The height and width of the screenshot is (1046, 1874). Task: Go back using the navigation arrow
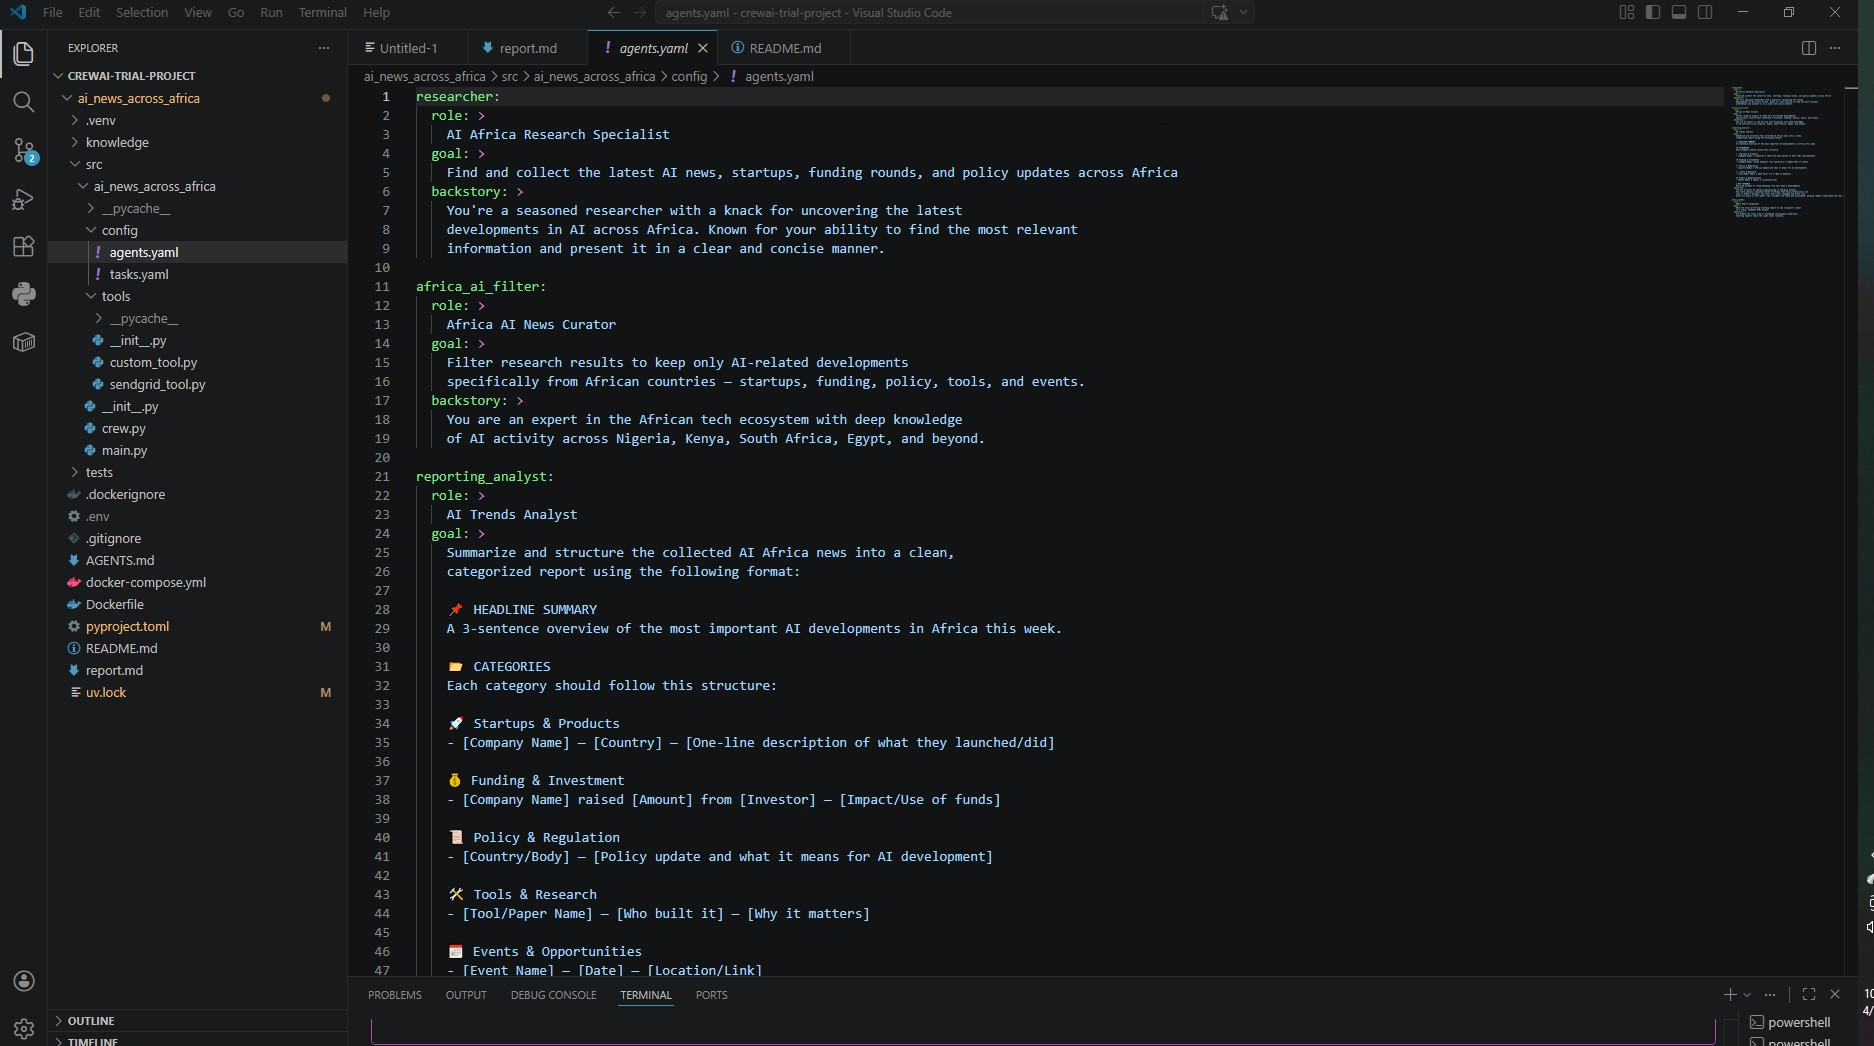click(x=613, y=13)
